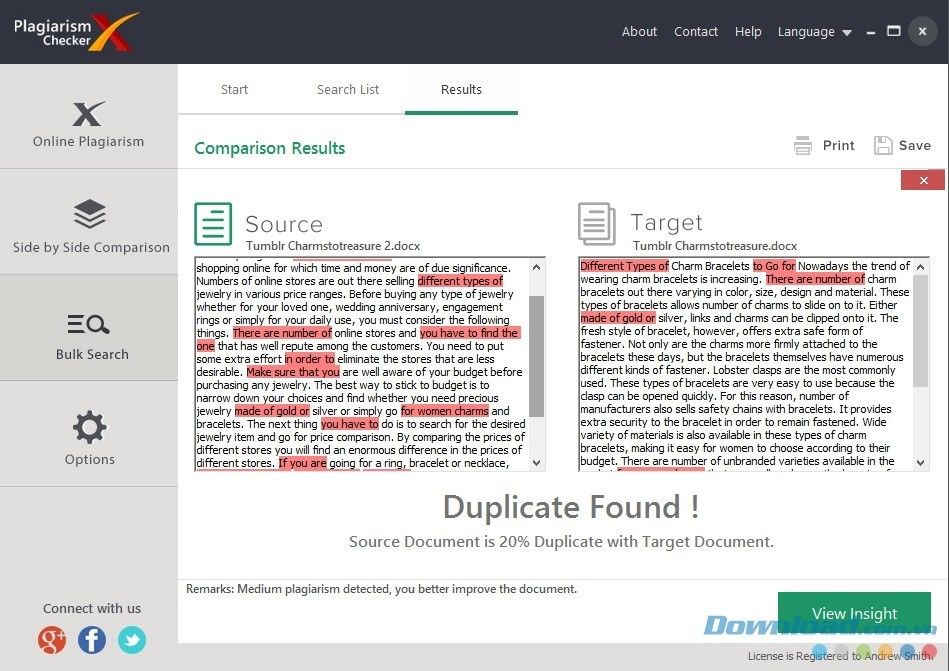
Task: Select the Side by Side Comparison icon
Action: (90, 214)
